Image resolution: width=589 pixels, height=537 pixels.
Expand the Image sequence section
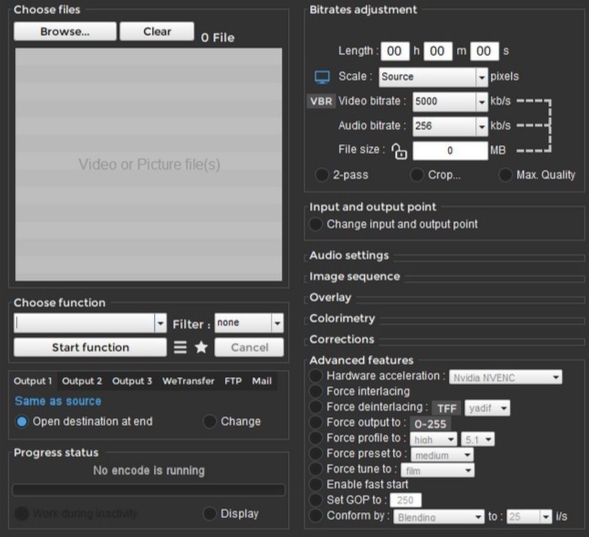355,277
